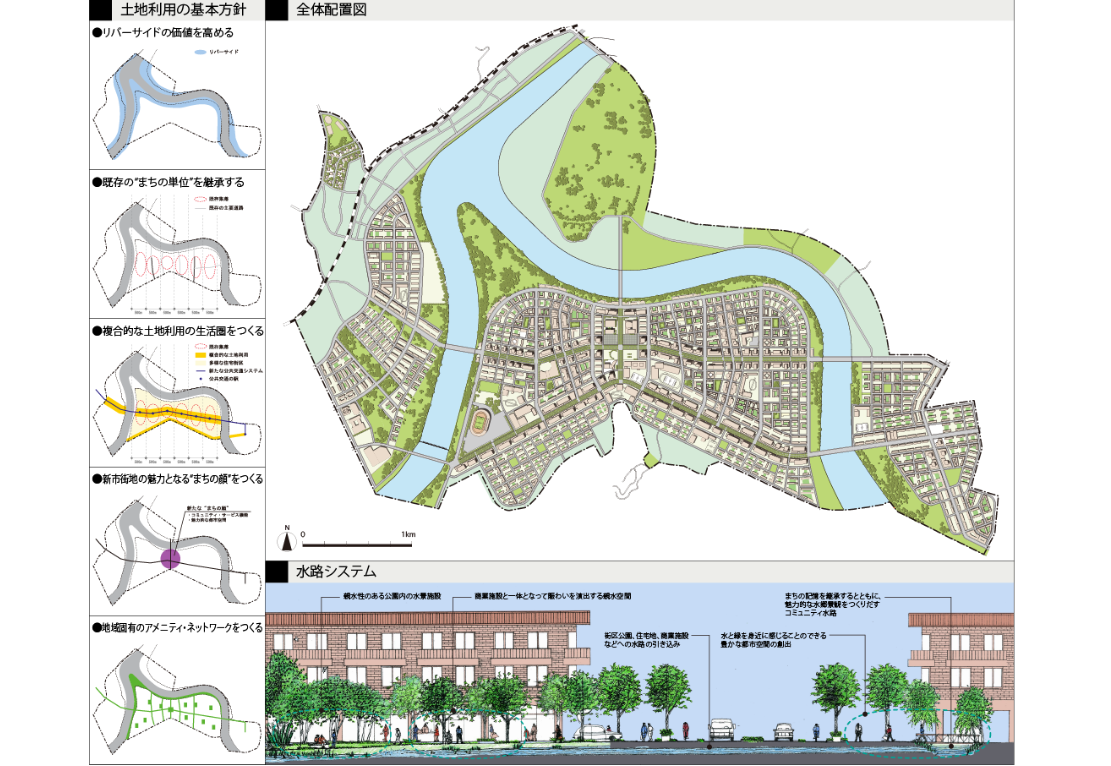Click the red ellipse legend symbol in the second diagram
Screen dimensions: 1111x766
pyautogui.click(x=199, y=198)
